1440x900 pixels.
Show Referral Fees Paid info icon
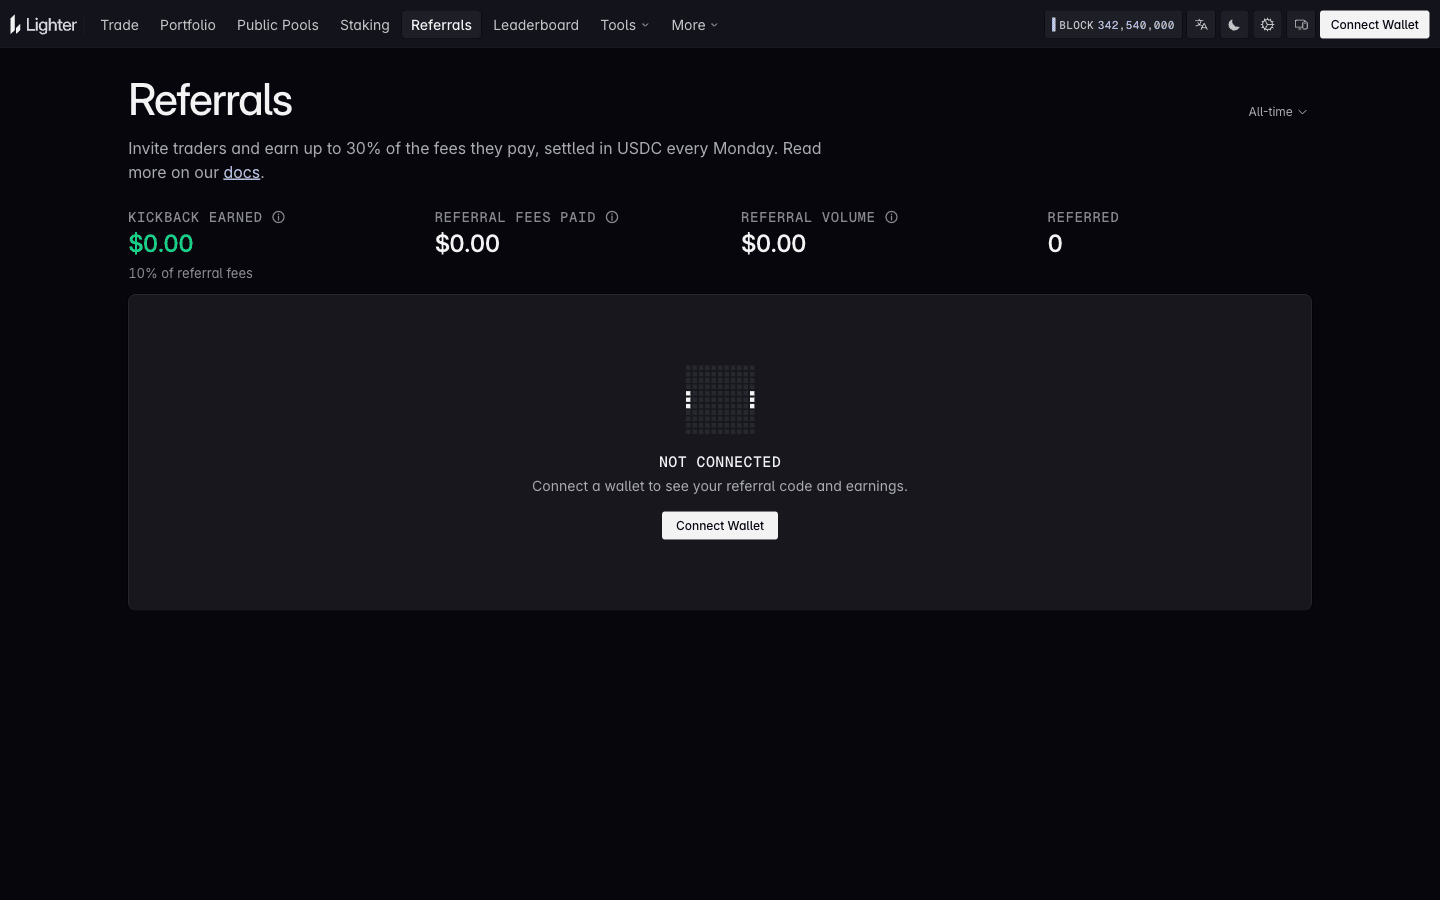click(612, 217)
